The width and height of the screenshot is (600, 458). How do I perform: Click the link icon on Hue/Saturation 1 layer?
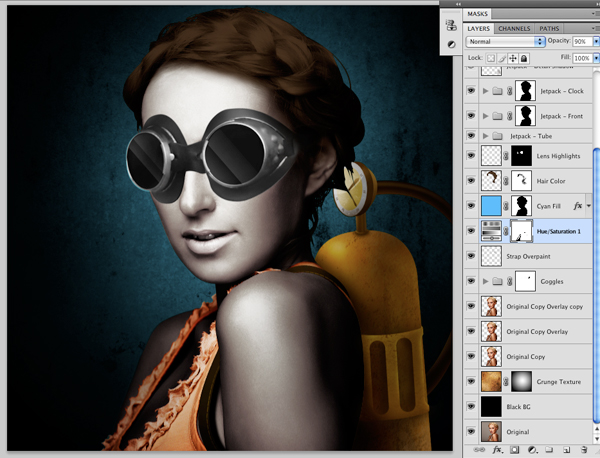pos(506,231)
